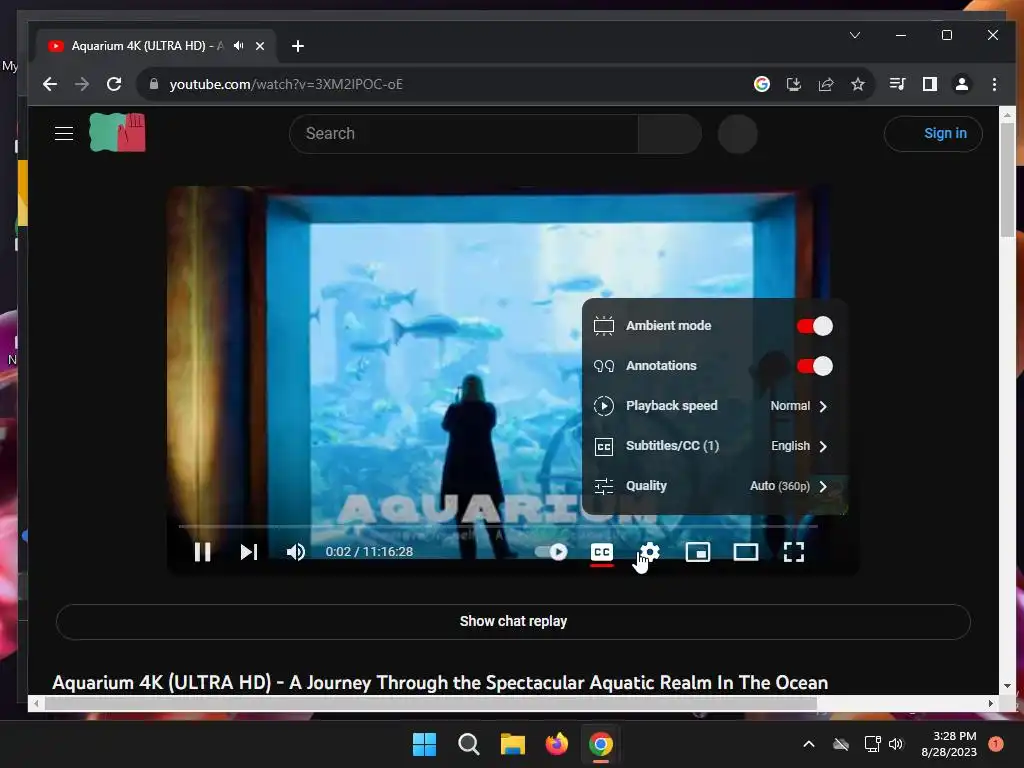
Task: Turn off closed captions CC button
Action: click(x=601, y=552)
